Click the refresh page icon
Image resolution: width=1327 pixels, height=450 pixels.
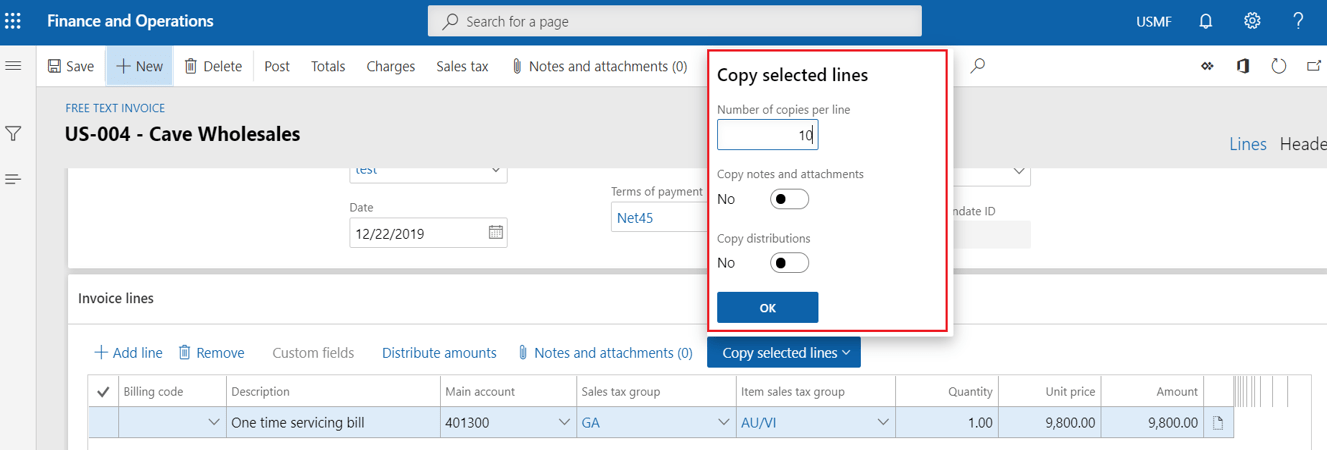[x=1278, y=66]
